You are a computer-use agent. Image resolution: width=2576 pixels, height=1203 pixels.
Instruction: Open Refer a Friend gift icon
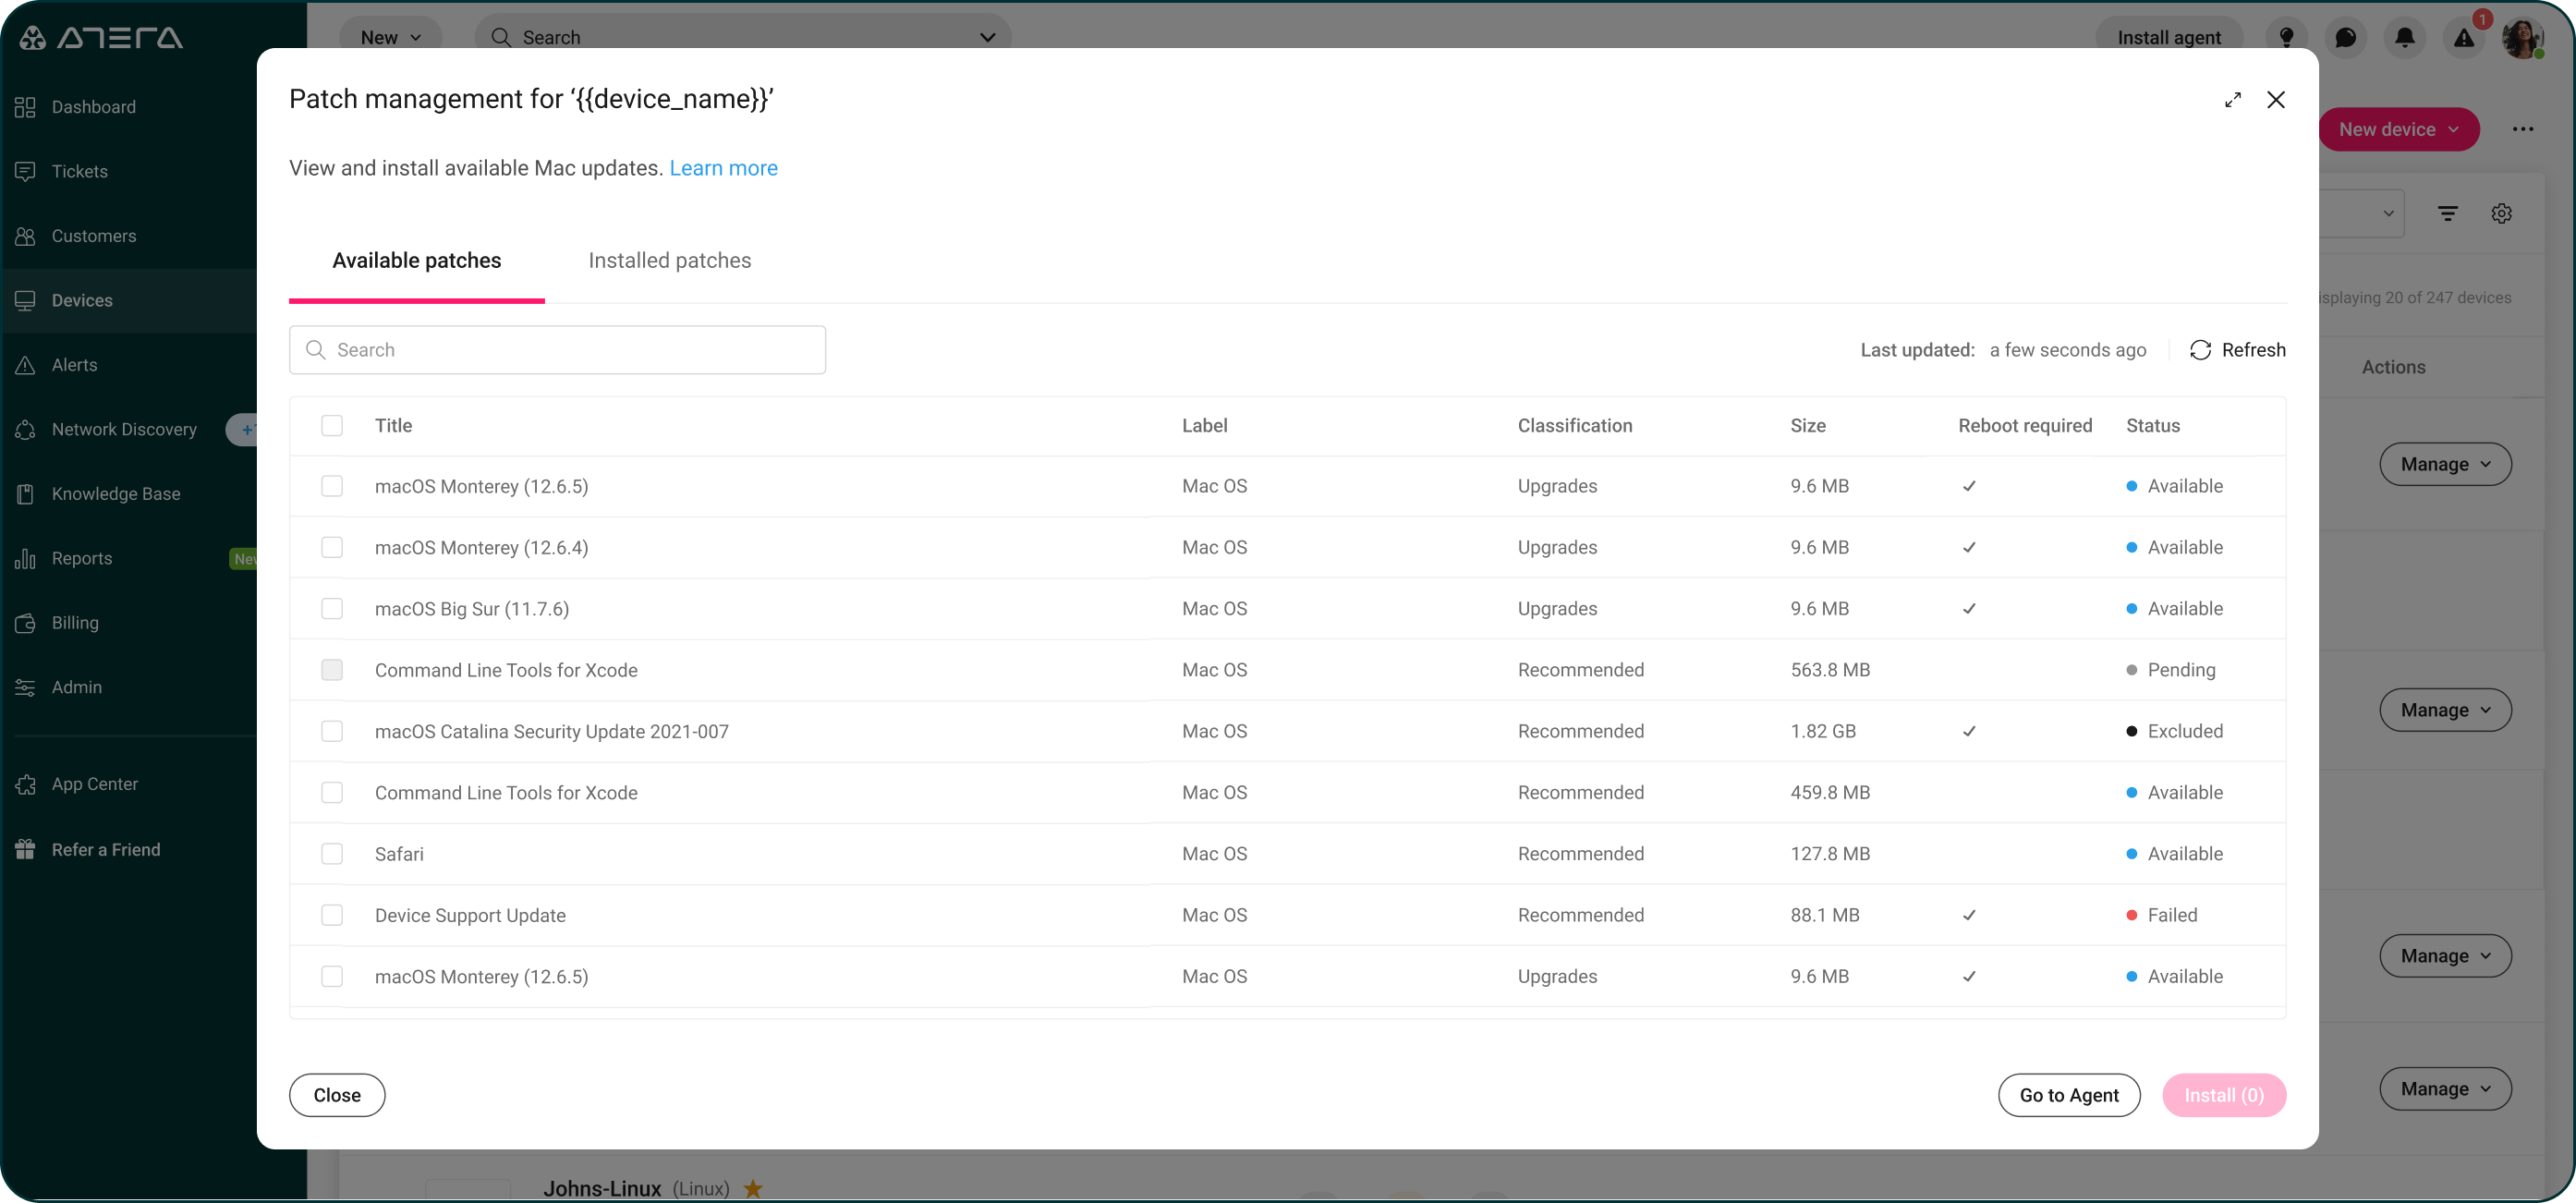[x=25, y=849]
